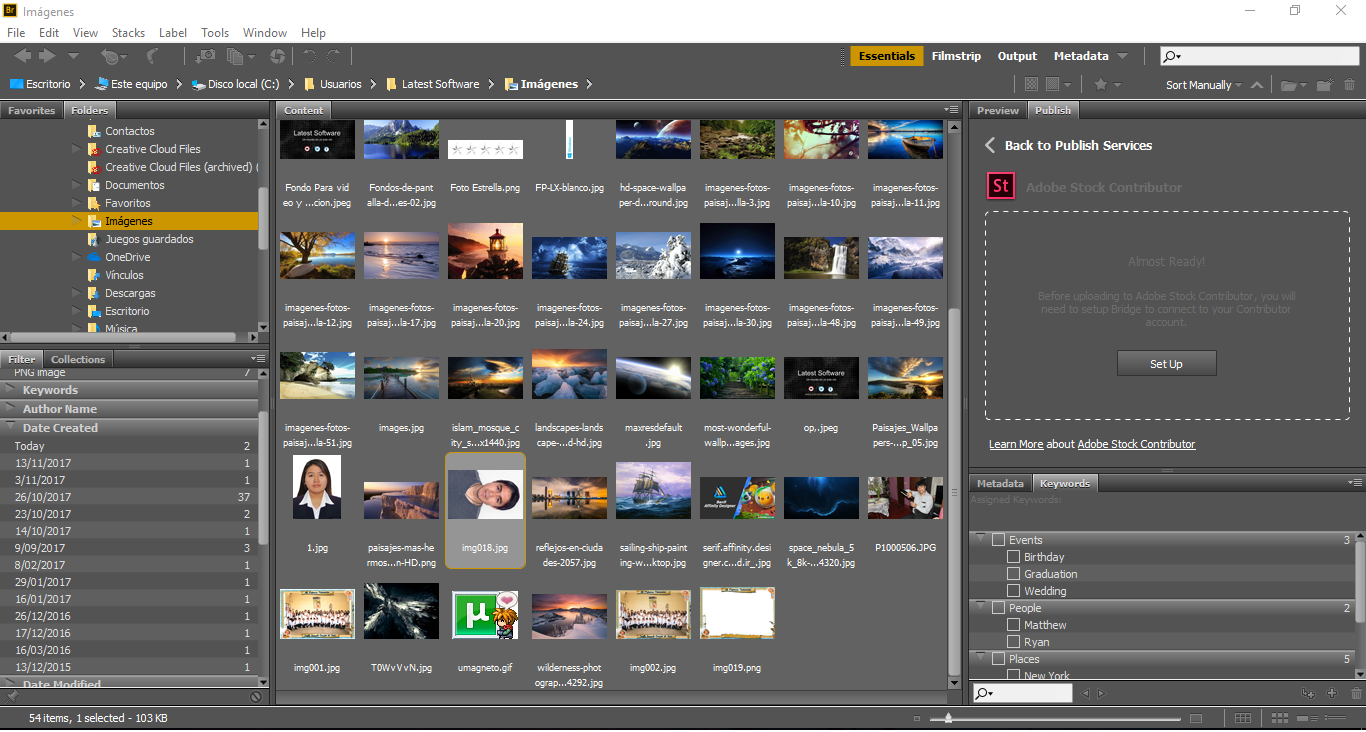The width and height of the screenshot is (1366, 732).
Task: Go forward with the right arrow icon
Action: (x=47, y=56)
